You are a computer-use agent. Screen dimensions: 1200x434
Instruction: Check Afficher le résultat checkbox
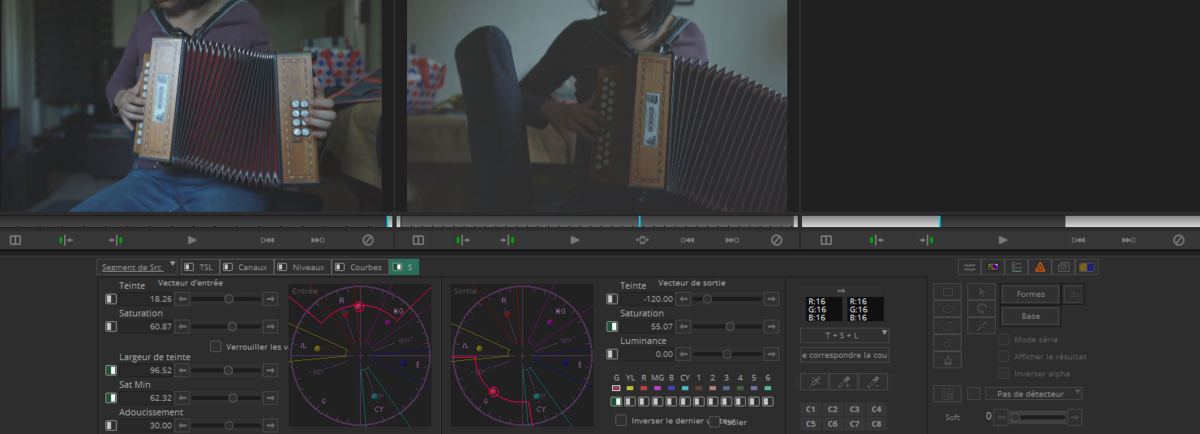click(x=1003, y=356)
